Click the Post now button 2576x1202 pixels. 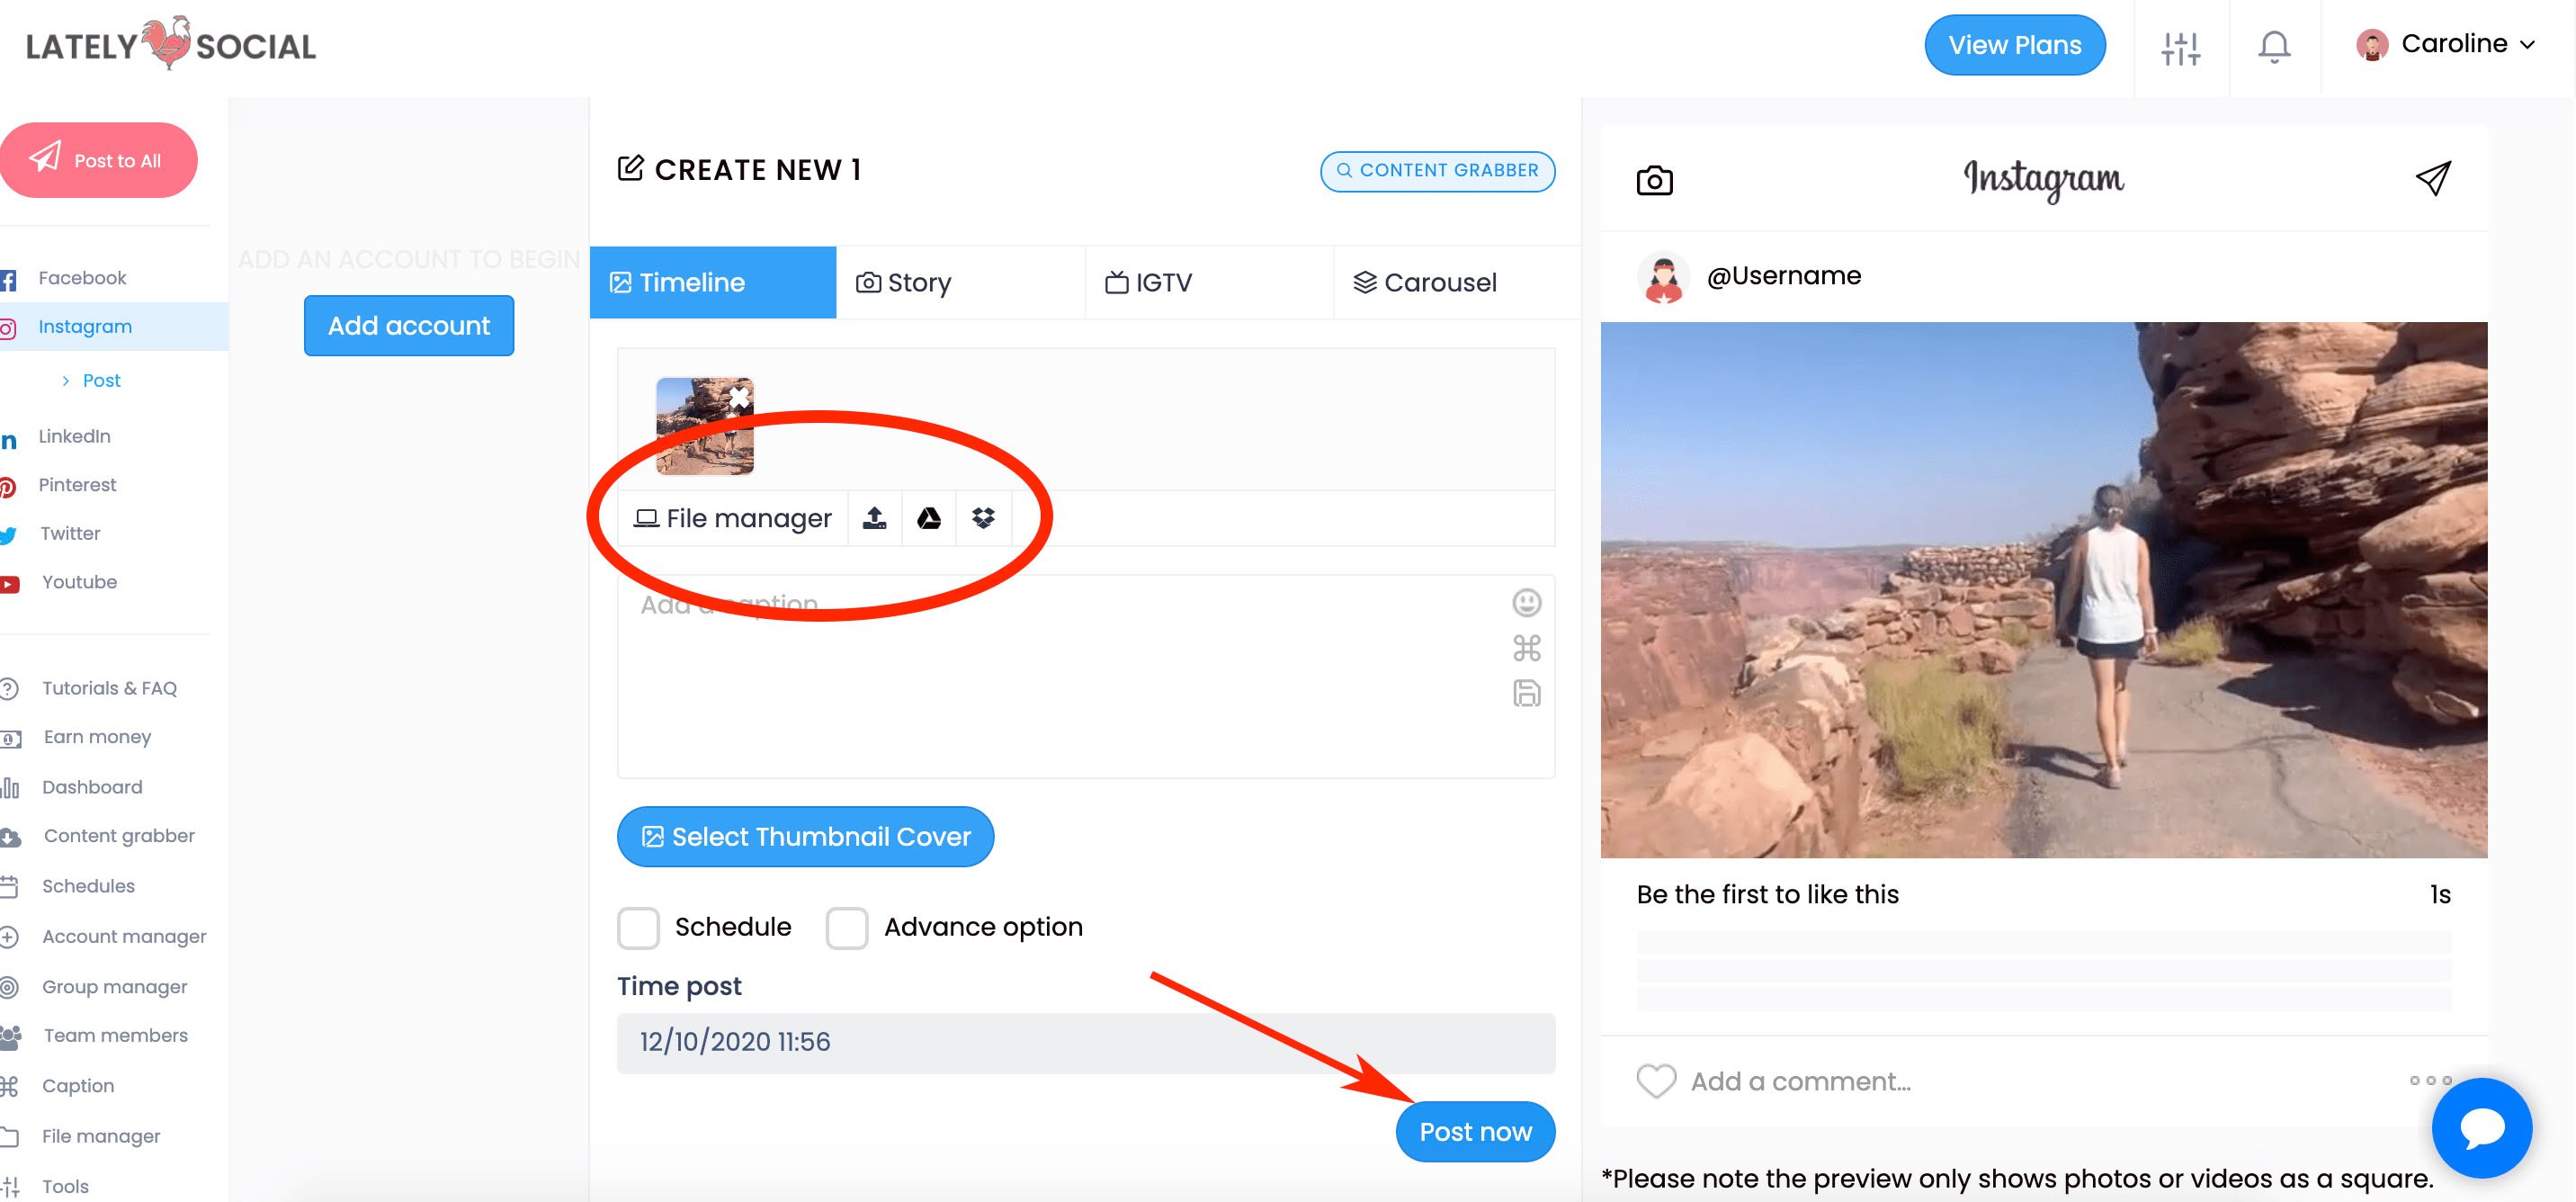[1475, 1131]
